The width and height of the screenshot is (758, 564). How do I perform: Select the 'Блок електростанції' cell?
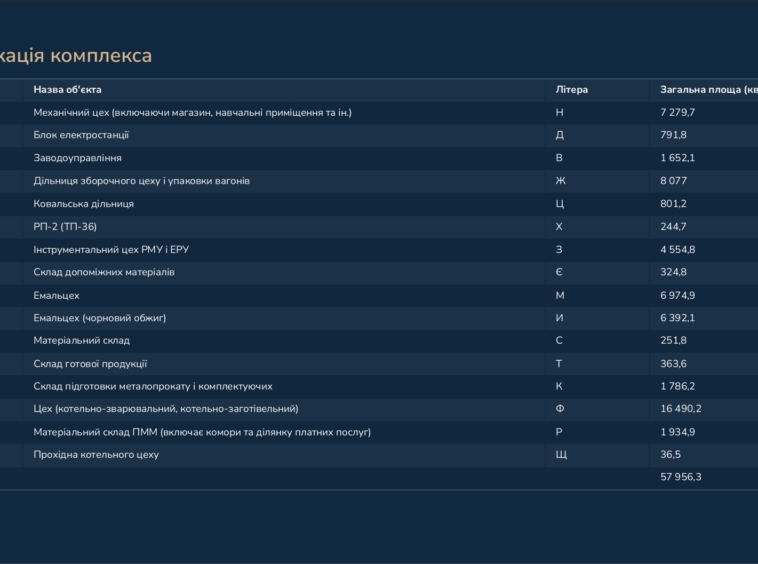(81, 135)
